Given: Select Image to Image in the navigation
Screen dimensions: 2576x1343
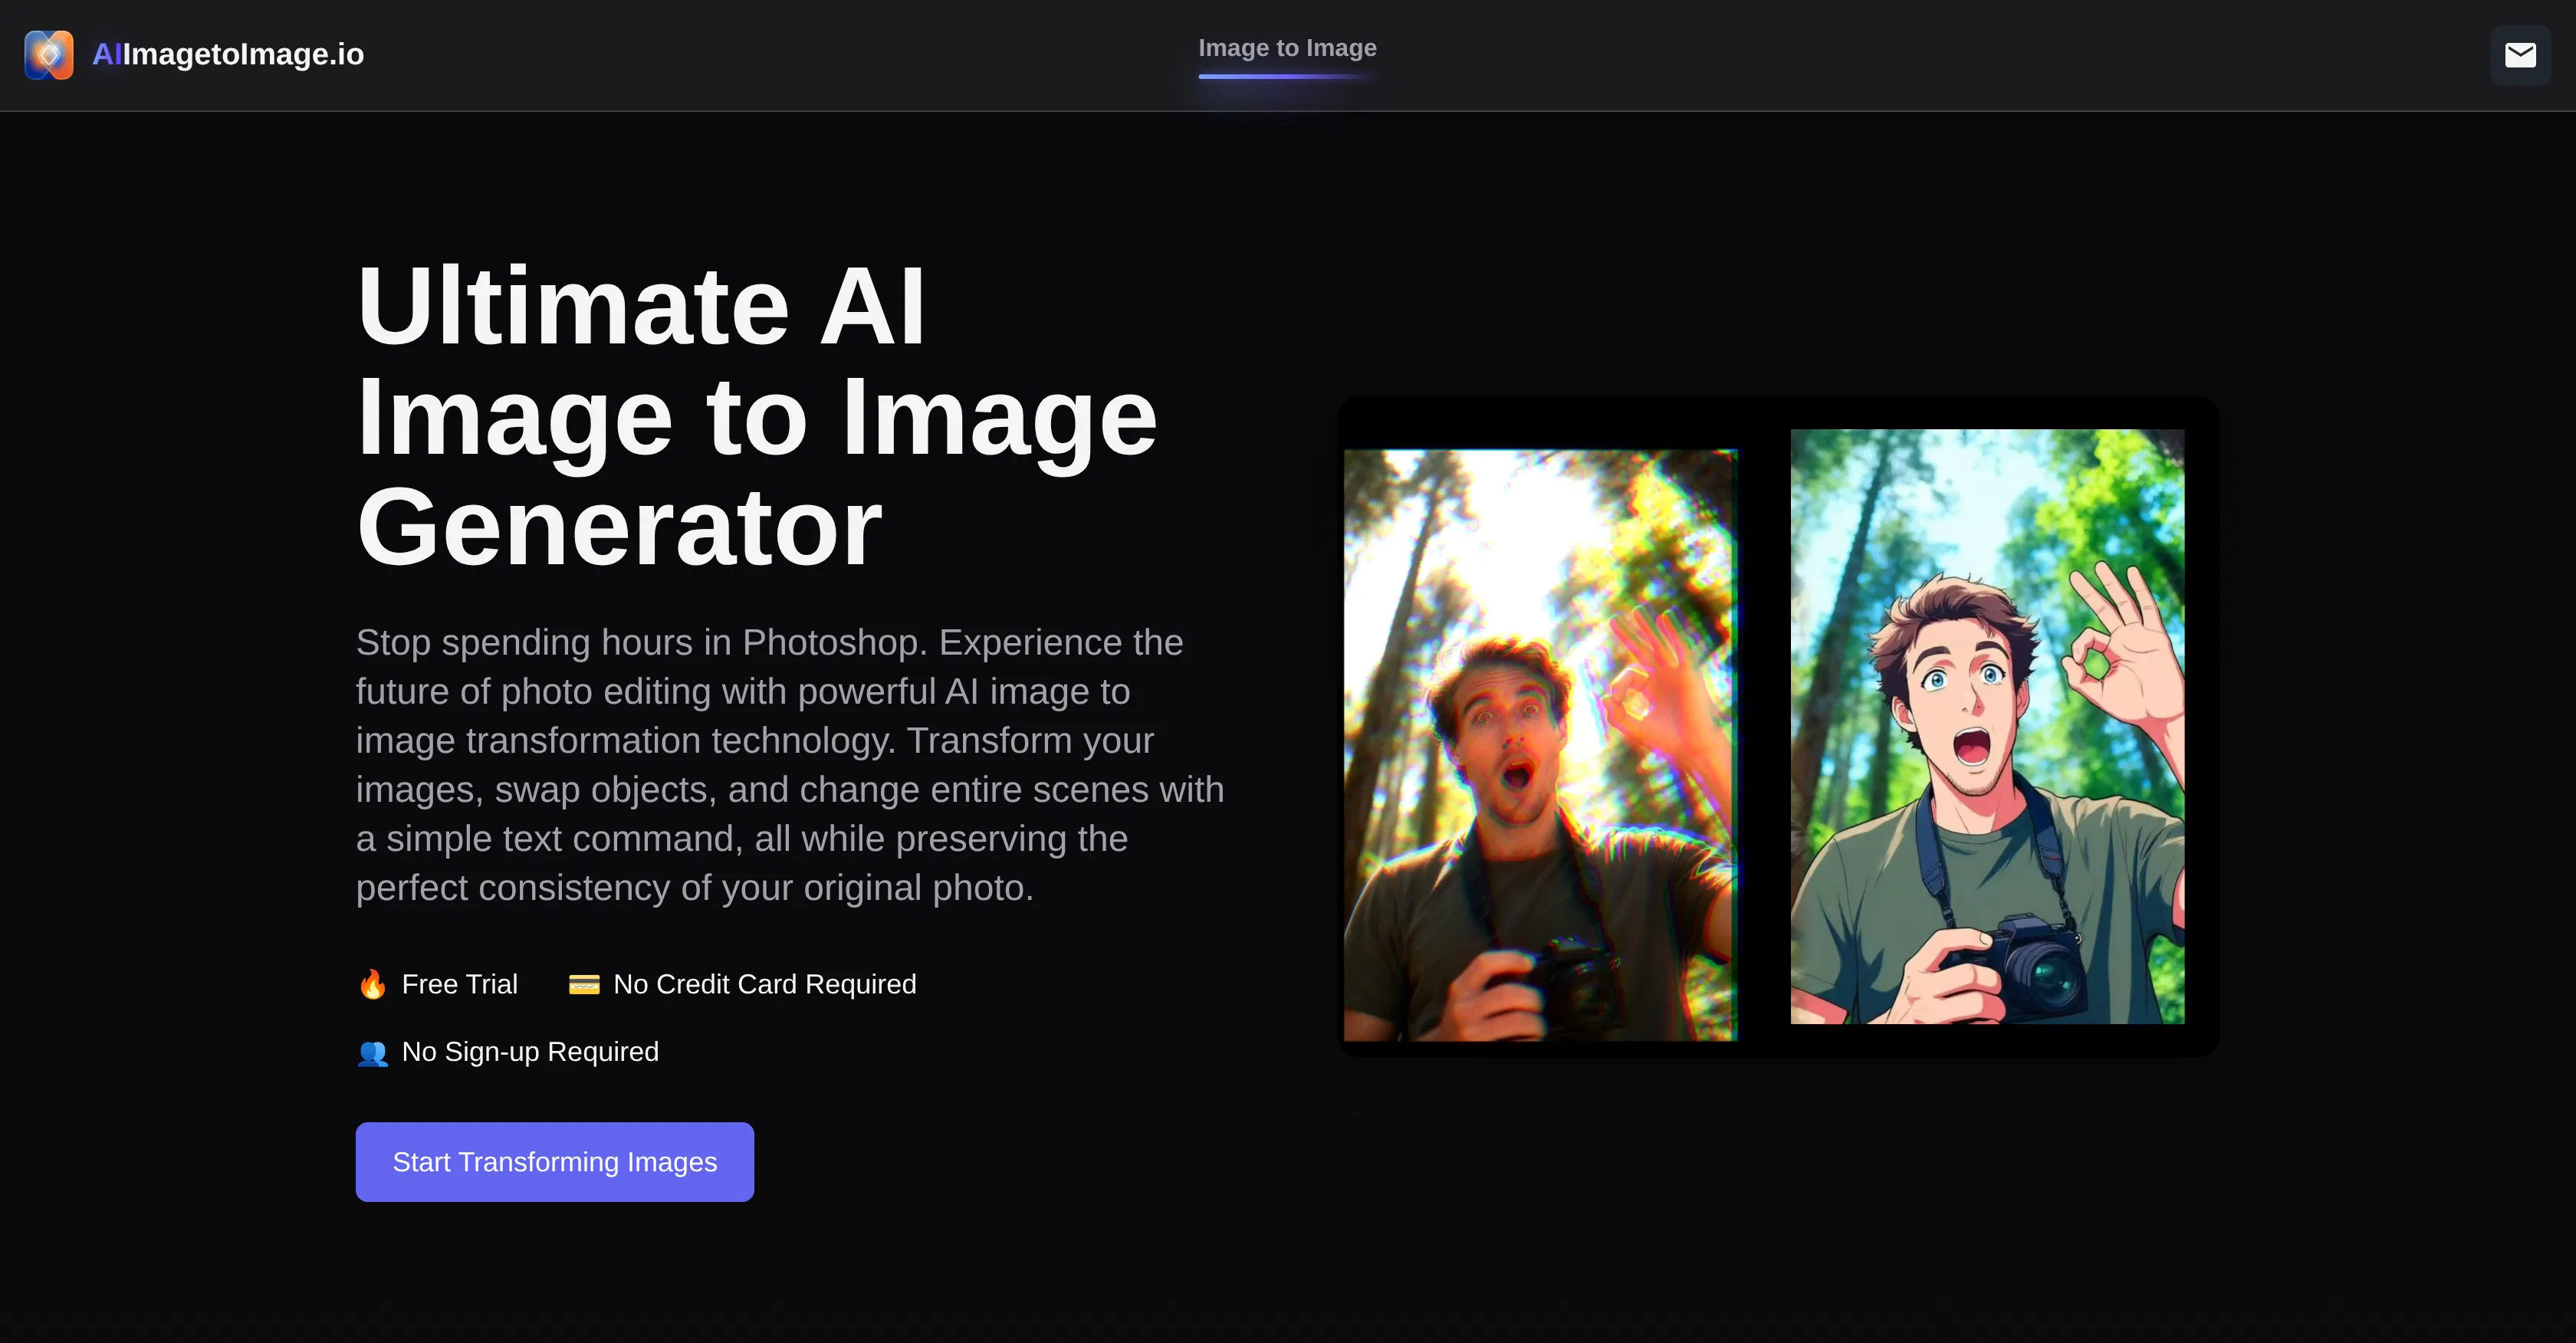Looking at the screenshot, I should coord(1287,47).
